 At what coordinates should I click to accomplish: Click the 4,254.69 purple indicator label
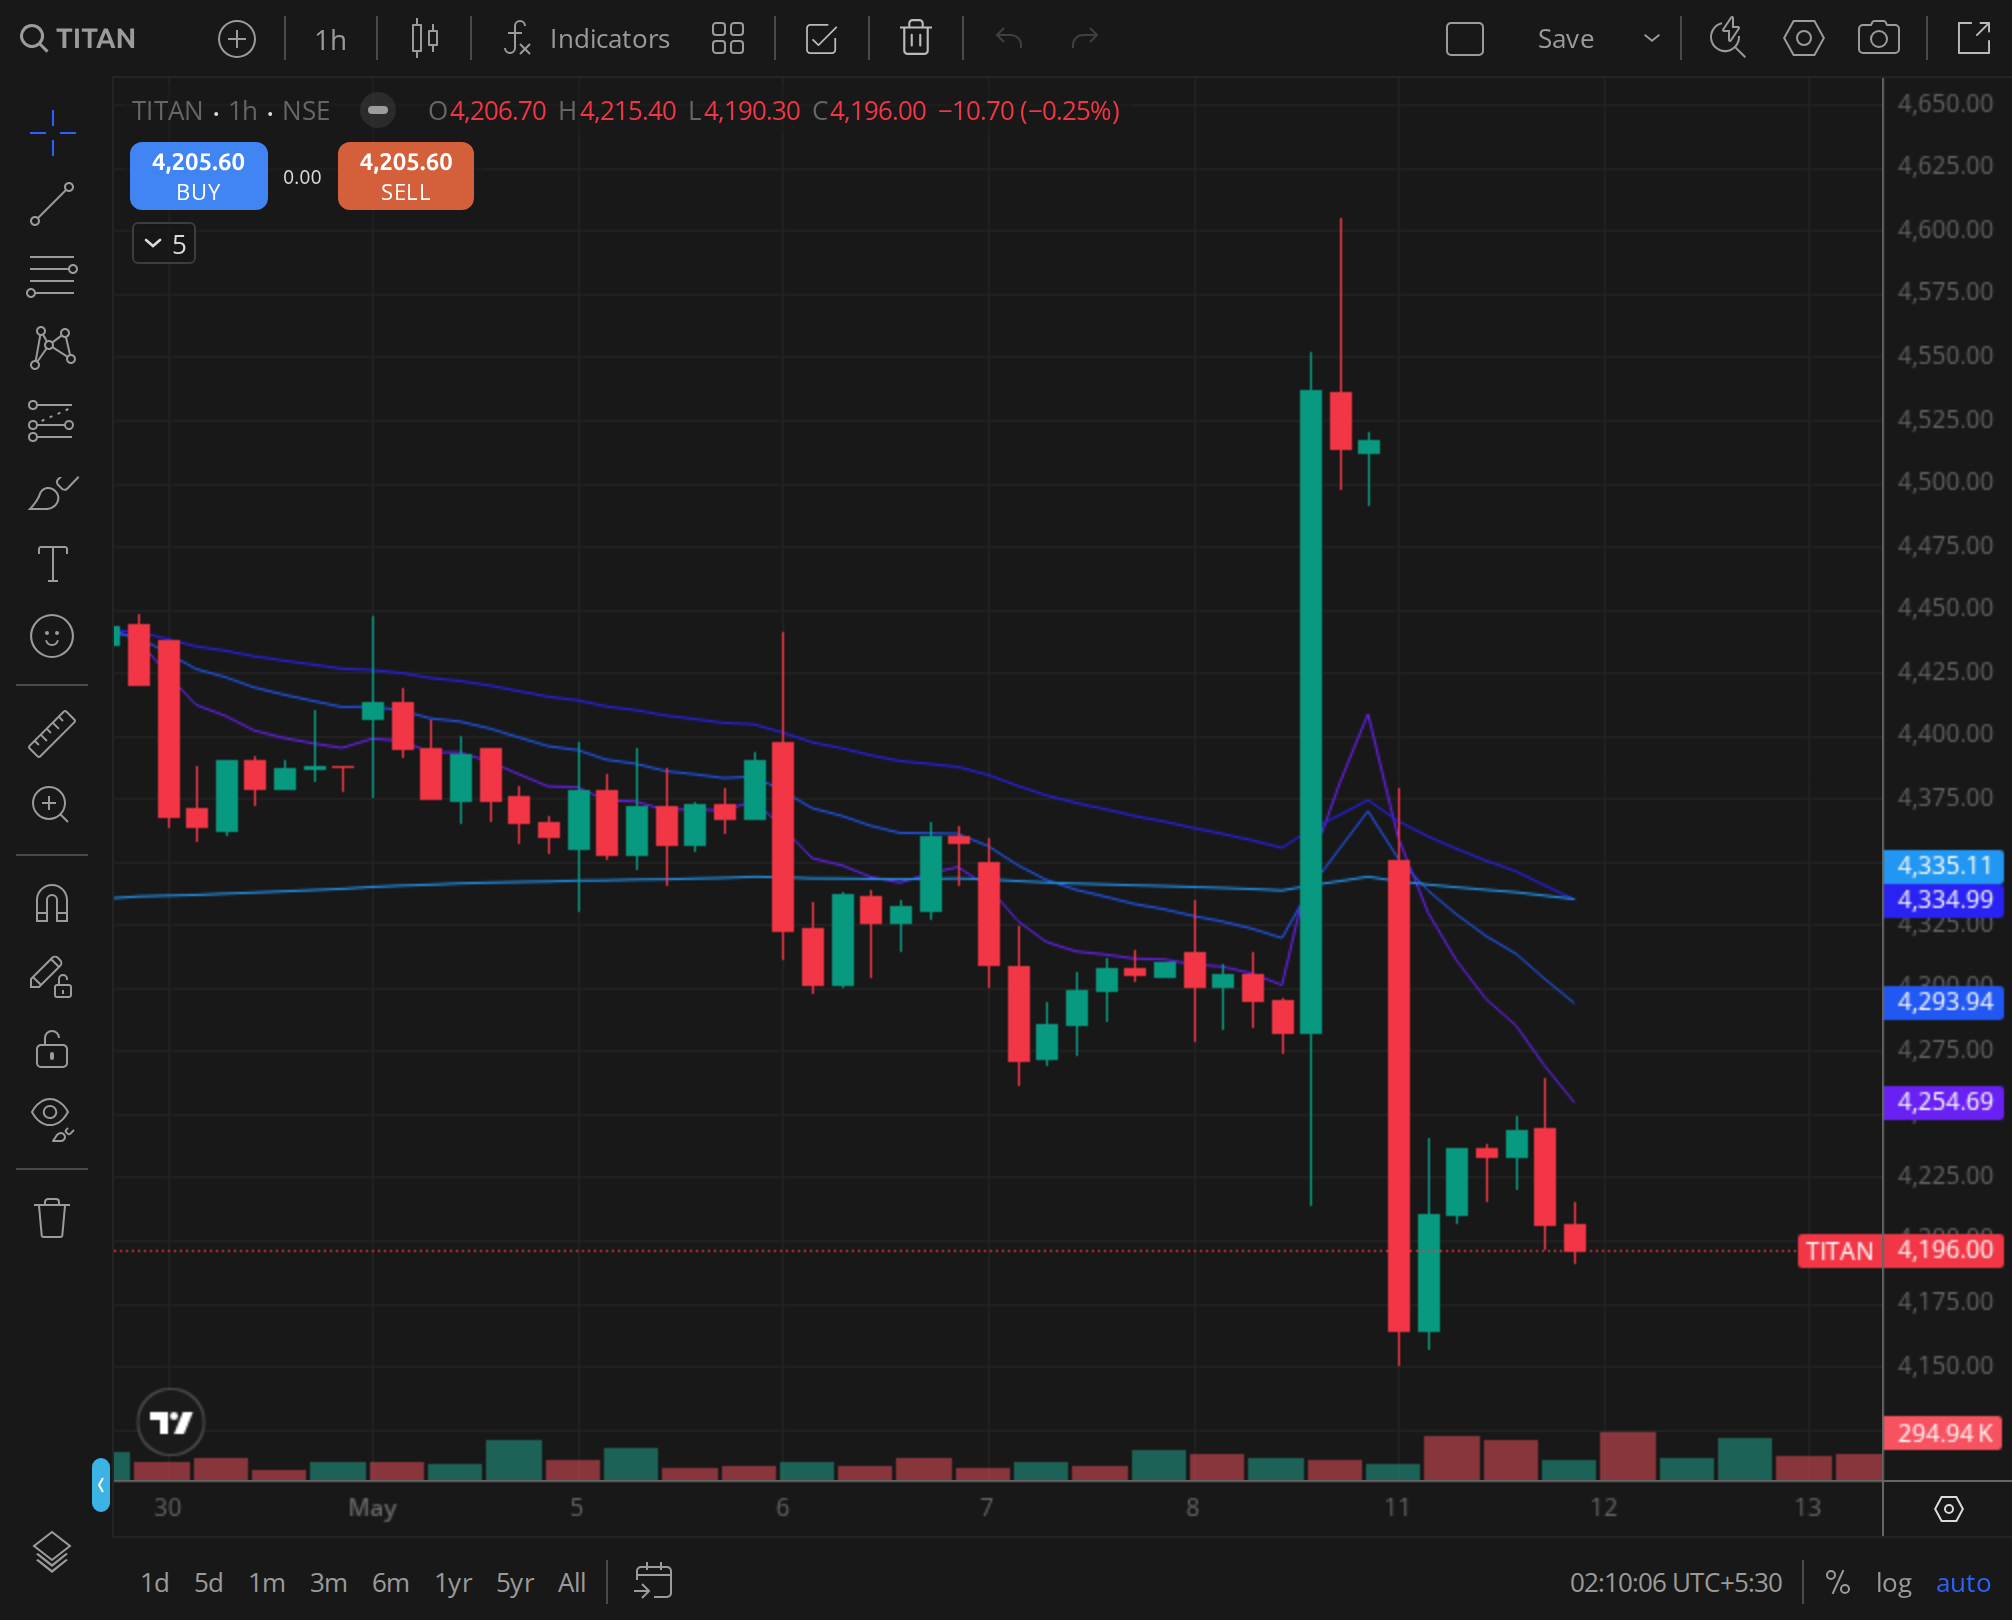1944,1102
